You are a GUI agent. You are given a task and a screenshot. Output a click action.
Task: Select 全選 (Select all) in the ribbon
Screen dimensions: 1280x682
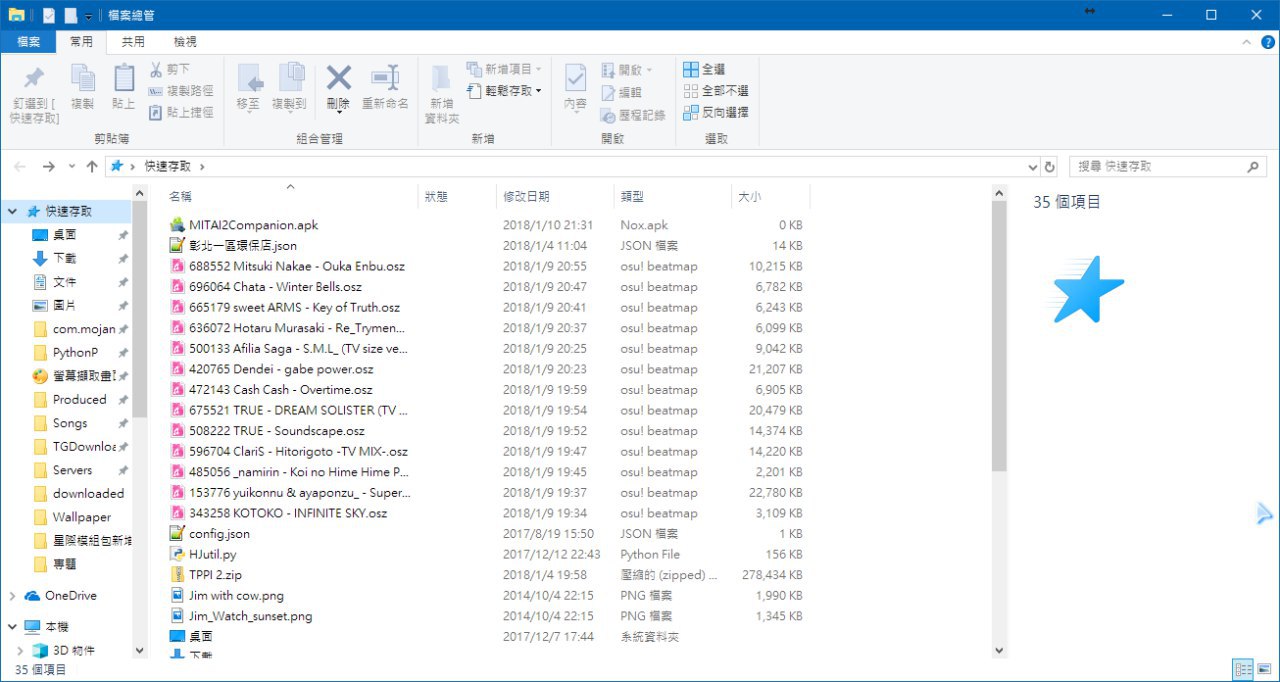click(x=704, y=70)
